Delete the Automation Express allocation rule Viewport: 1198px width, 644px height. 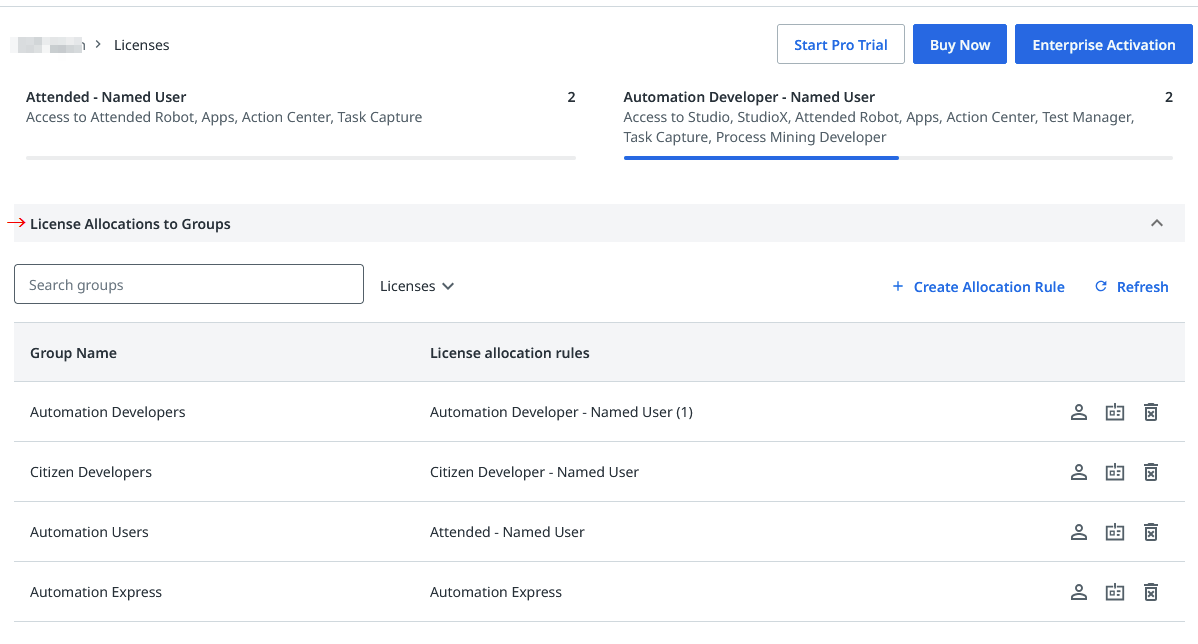point(1151,592)
